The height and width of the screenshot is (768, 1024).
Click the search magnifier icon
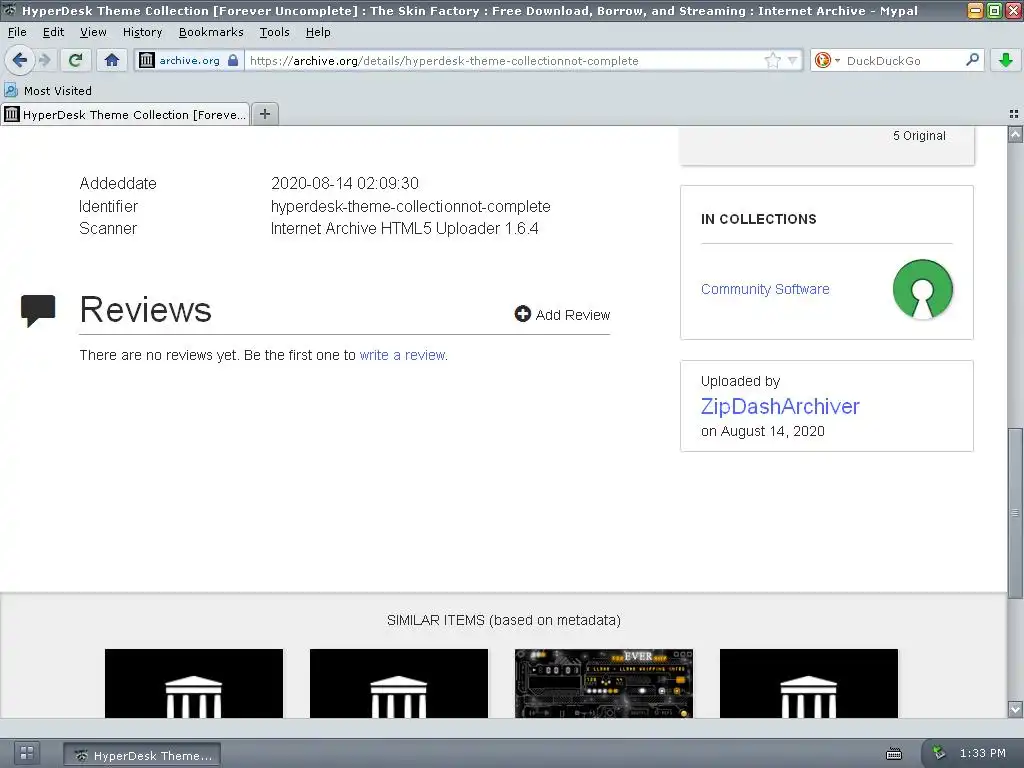[972, 60]
